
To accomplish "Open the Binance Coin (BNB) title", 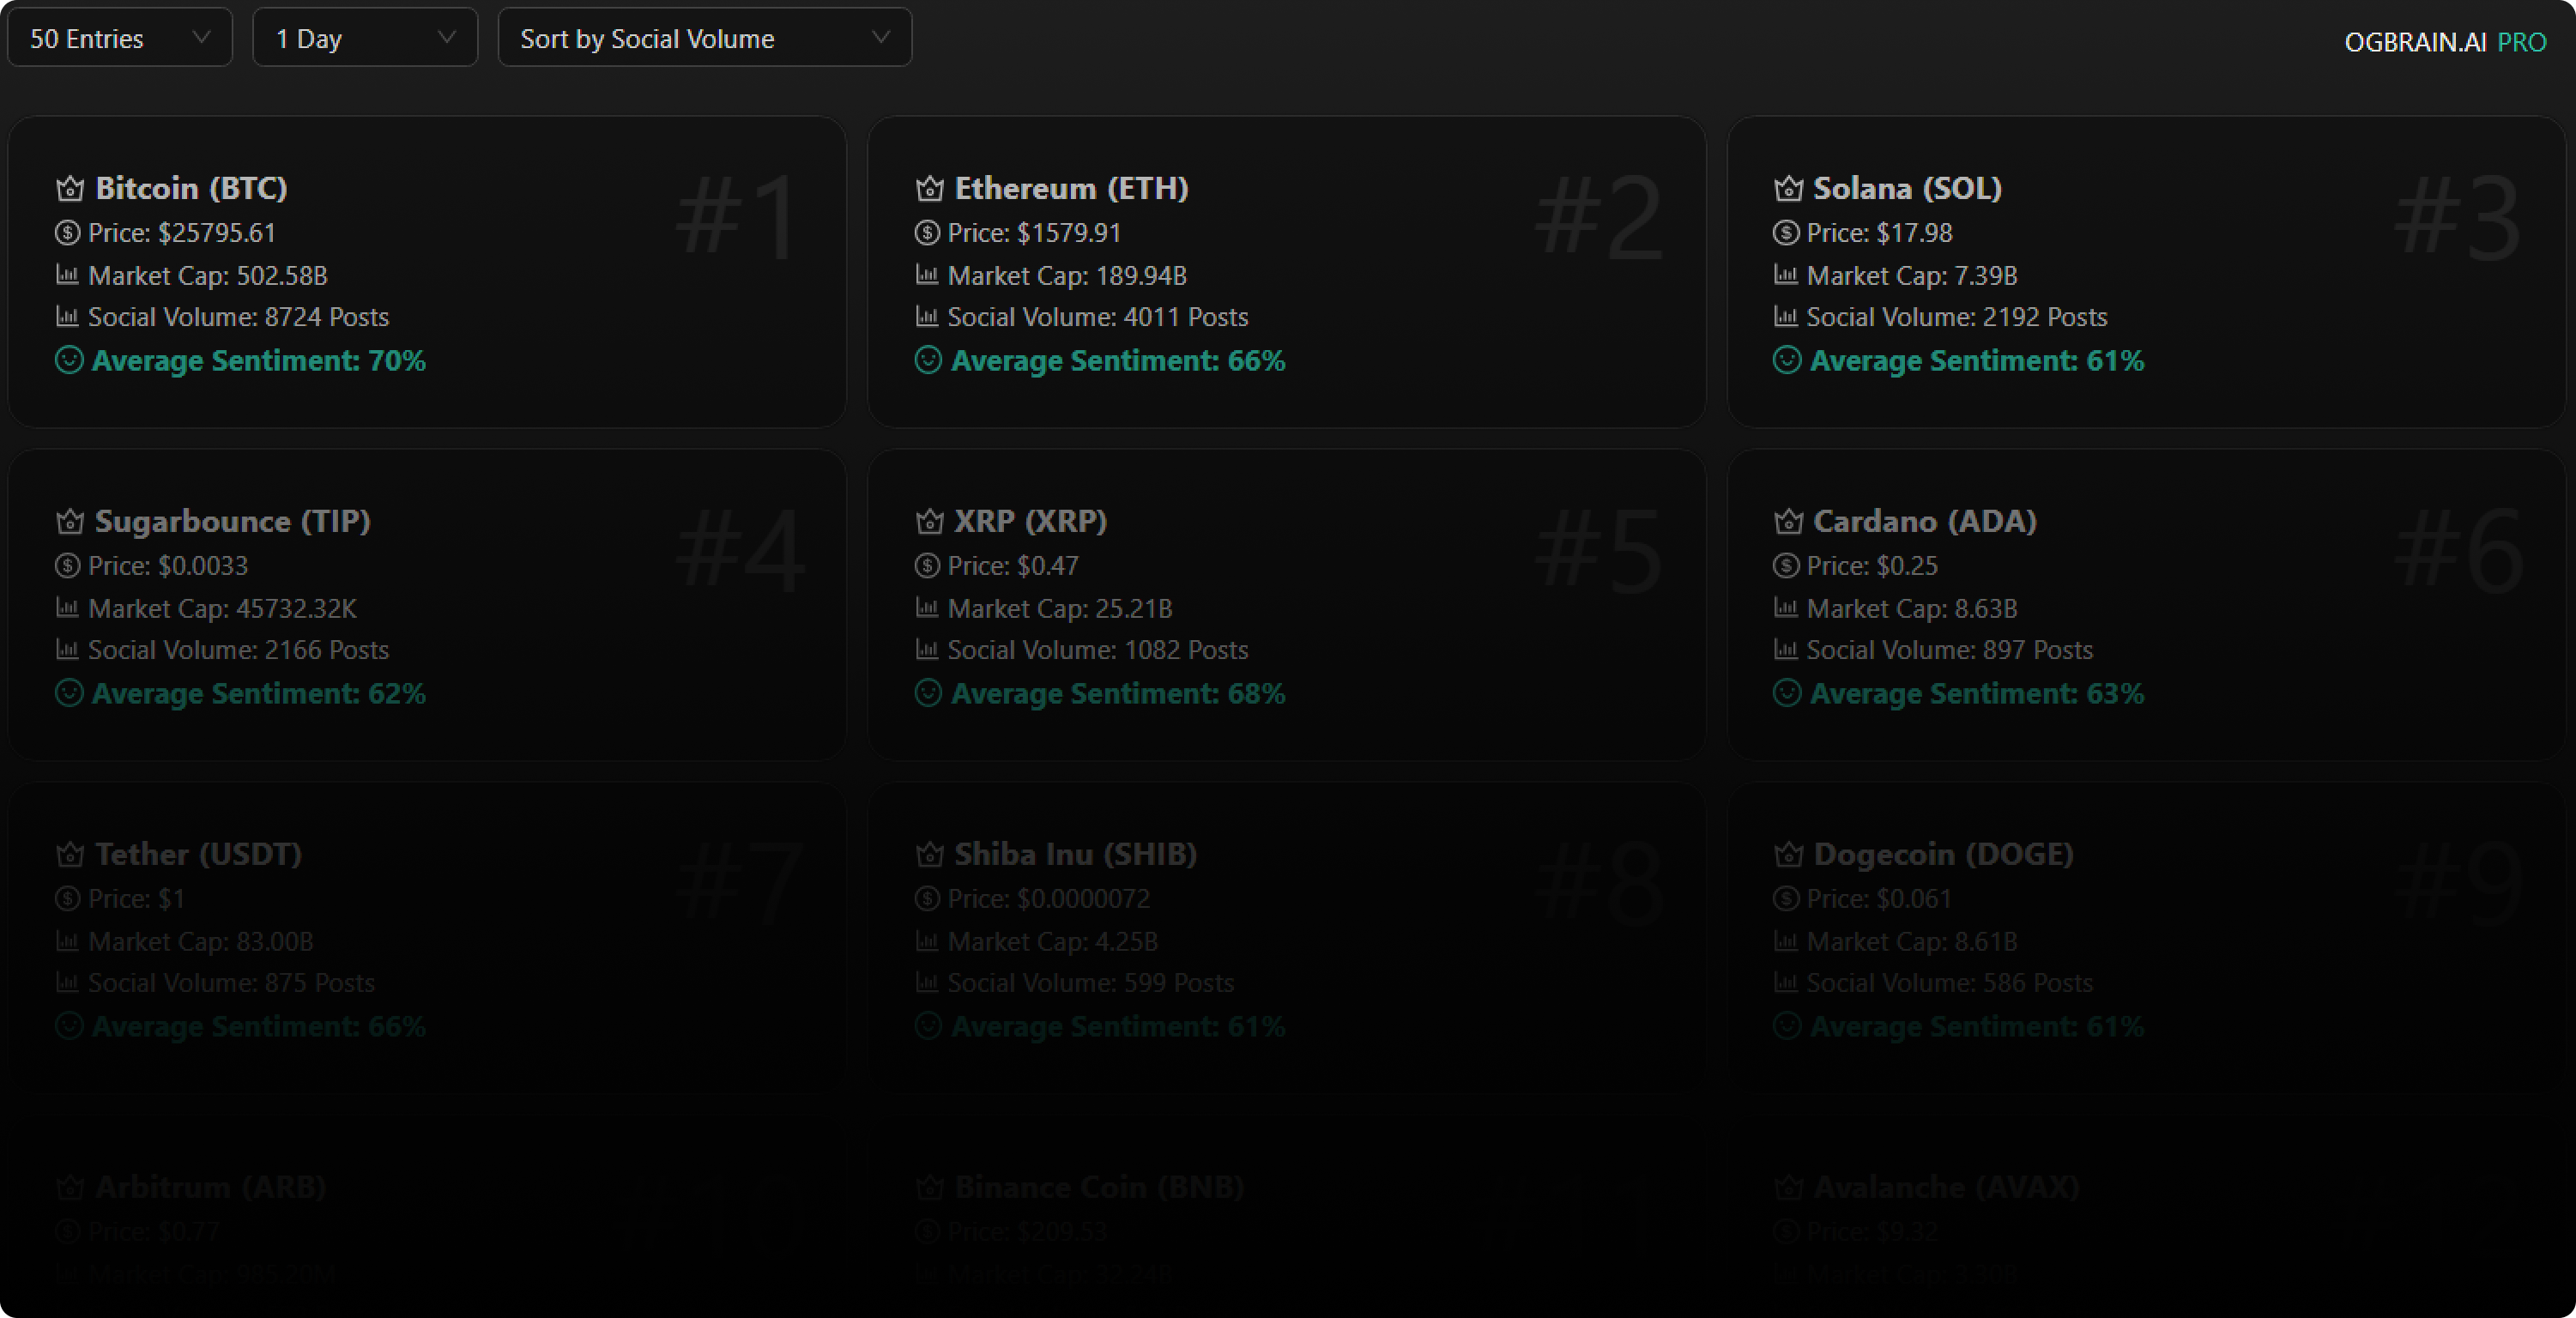I will [x=1099, y=1187].
